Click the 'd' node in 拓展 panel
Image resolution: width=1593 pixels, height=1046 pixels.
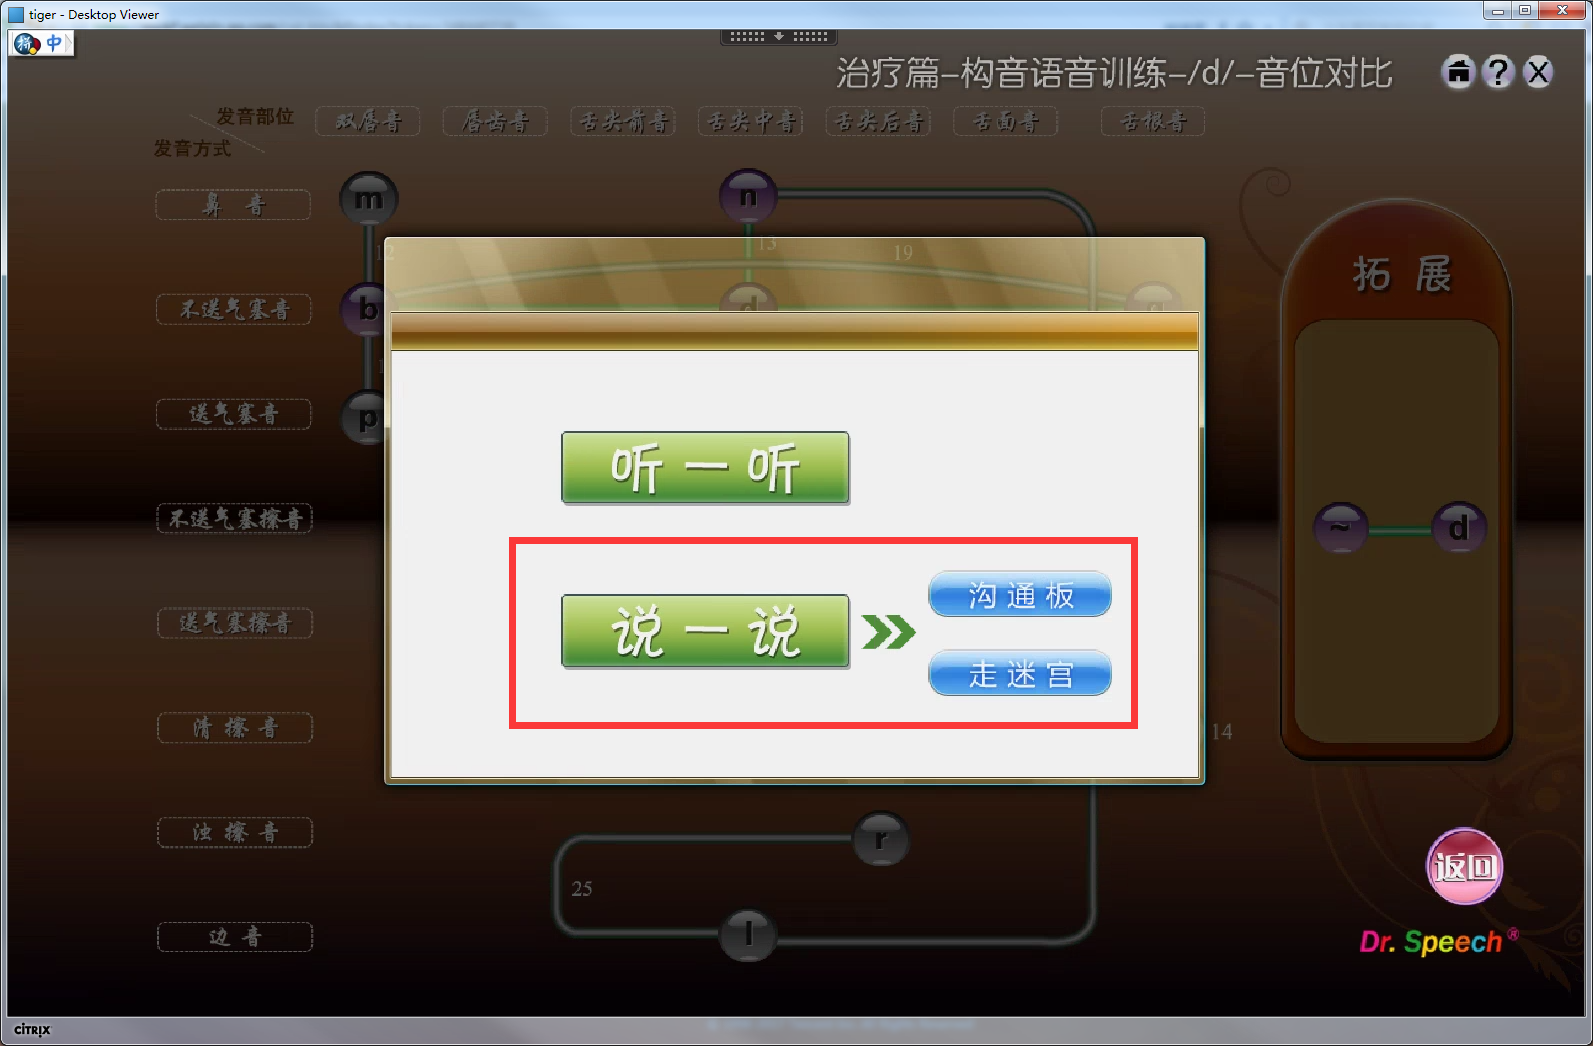(1459, 527)
